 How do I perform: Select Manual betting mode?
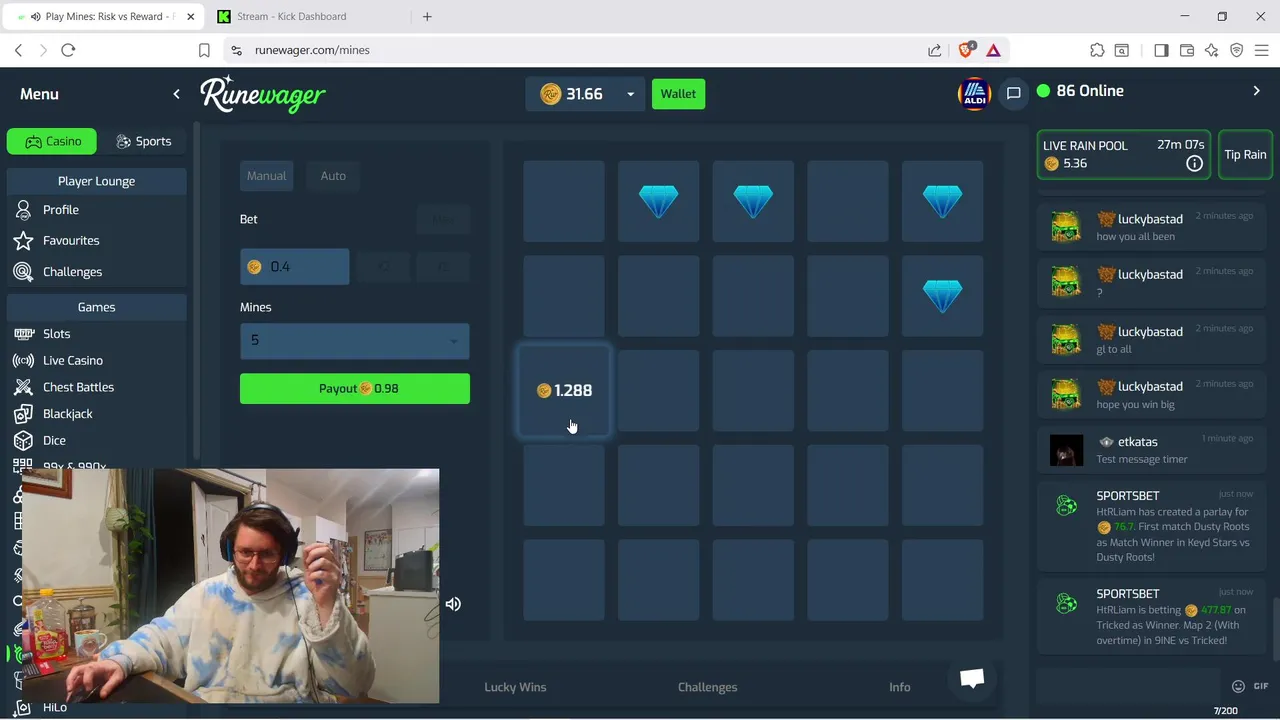click(x=267, y=176)
